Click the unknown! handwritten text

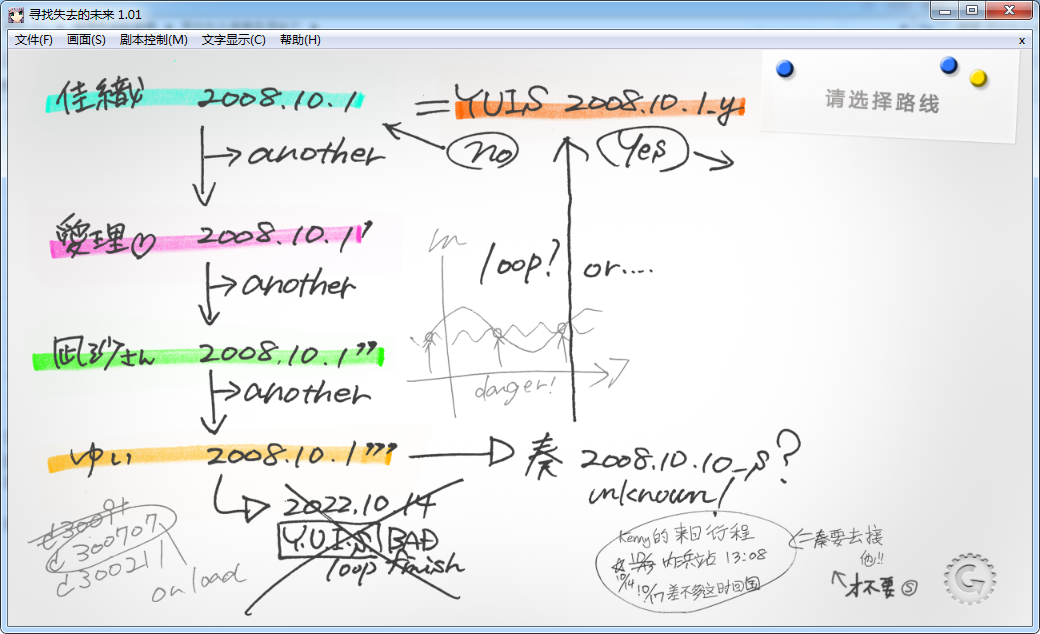pos(661,494)
